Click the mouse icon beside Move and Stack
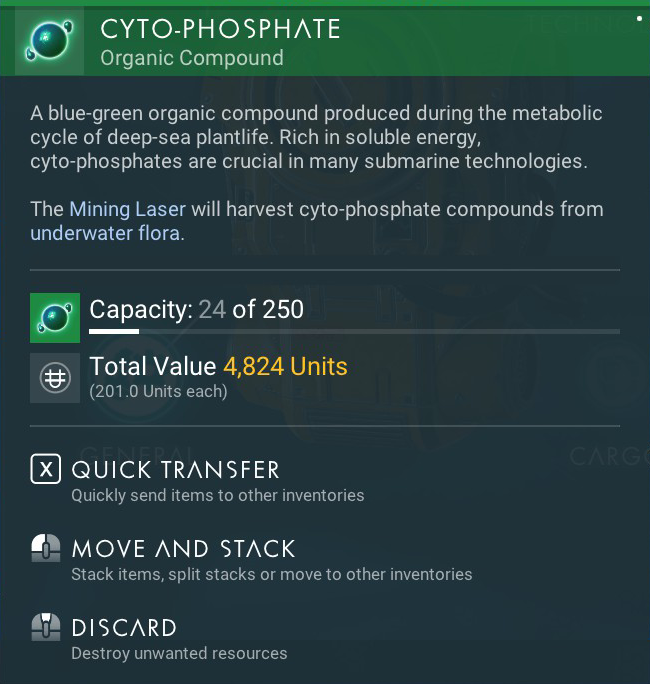 click(46, 548)
